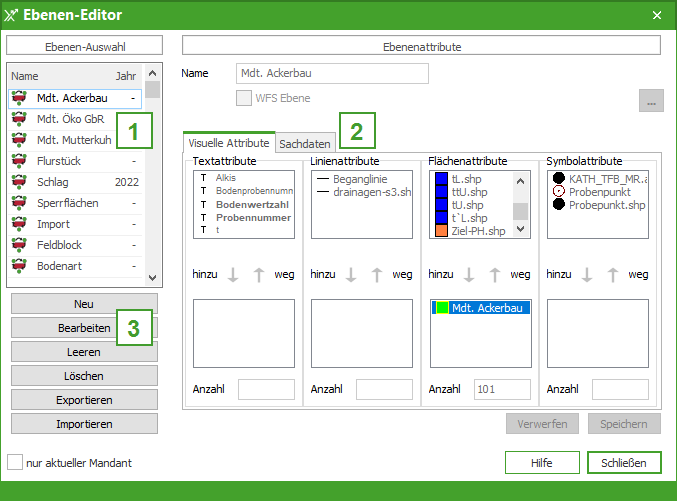Click the Probenpunkt circle symbol icon

coord(558,191)
